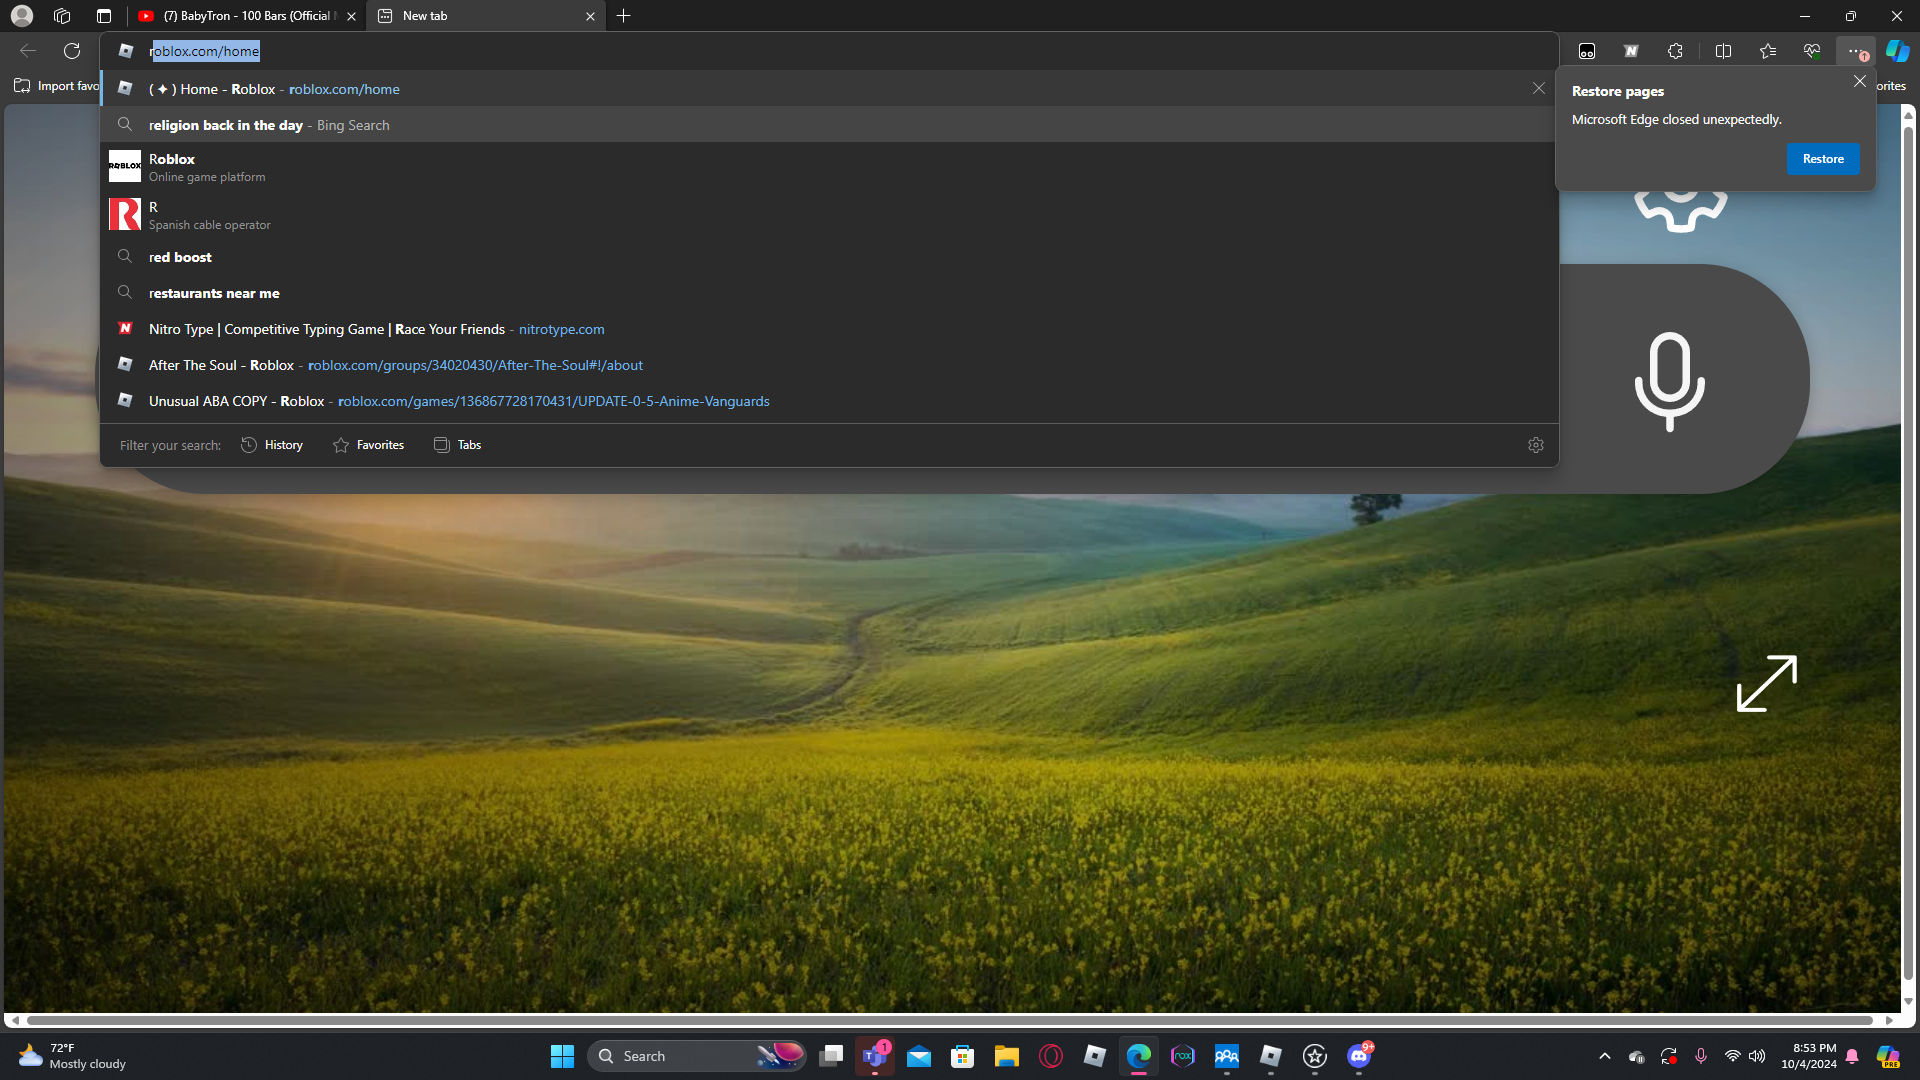Click the voice search microphone on the page
The width and height of the screenshot is (1920, 1080).
pos(1669,380)
